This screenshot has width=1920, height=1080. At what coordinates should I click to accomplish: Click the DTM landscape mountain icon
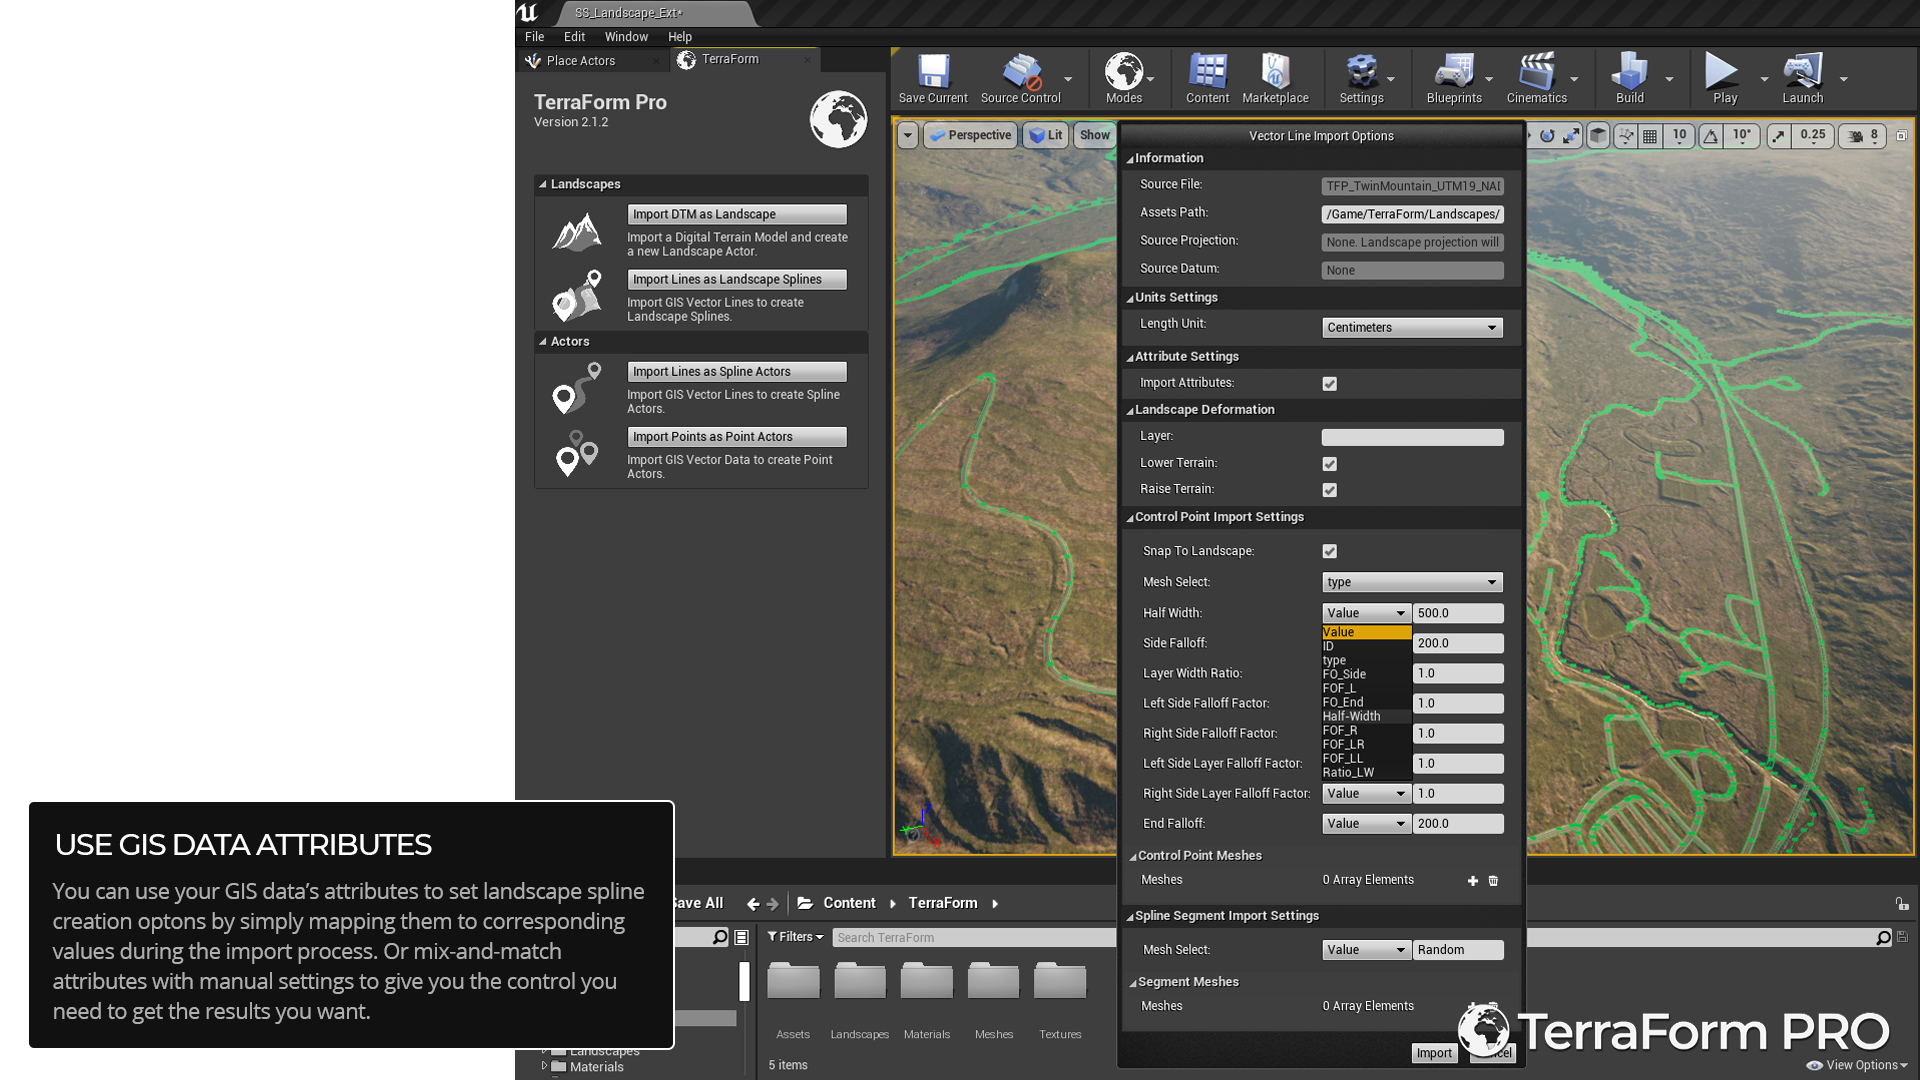[577, 232]
